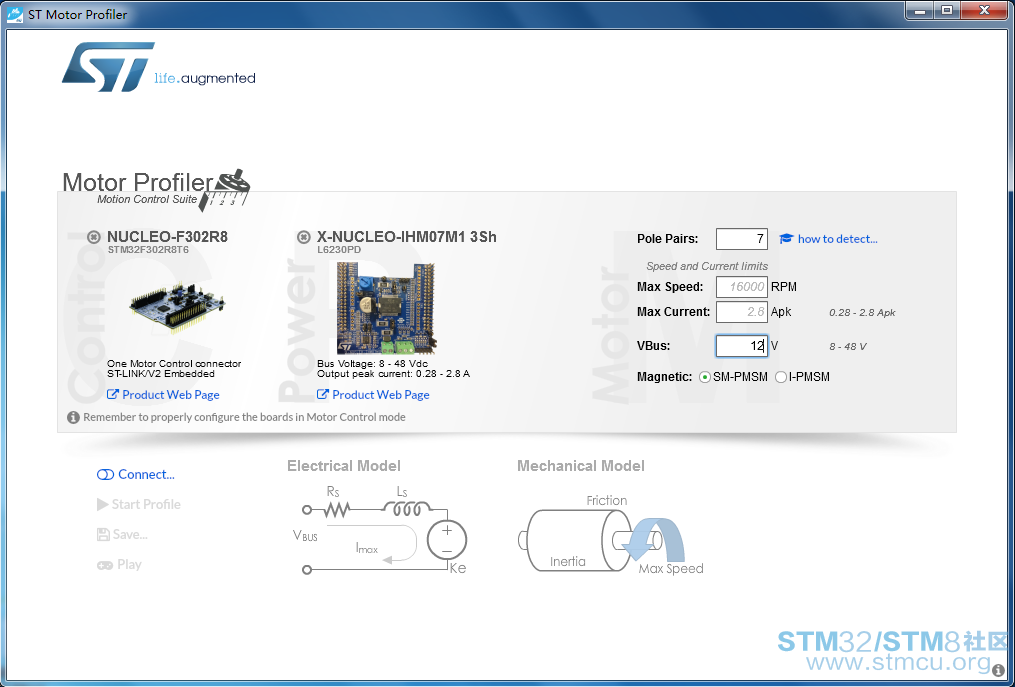This screenshot has height=687, width=1015.
Task: Focus the Pole Pairs input field
Action: point(742,239)
